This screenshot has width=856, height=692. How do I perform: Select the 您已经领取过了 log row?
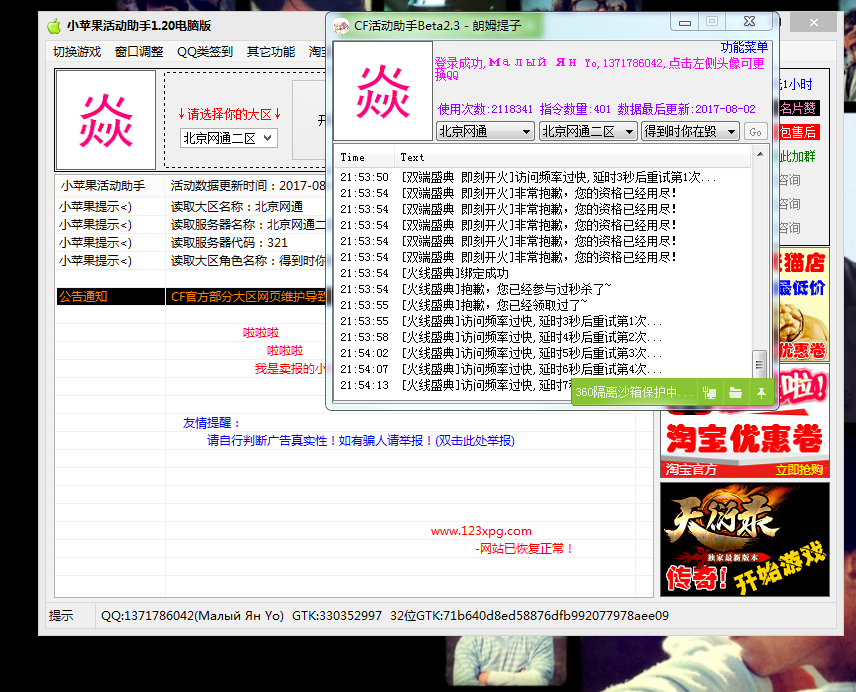[x=543, y=305]
